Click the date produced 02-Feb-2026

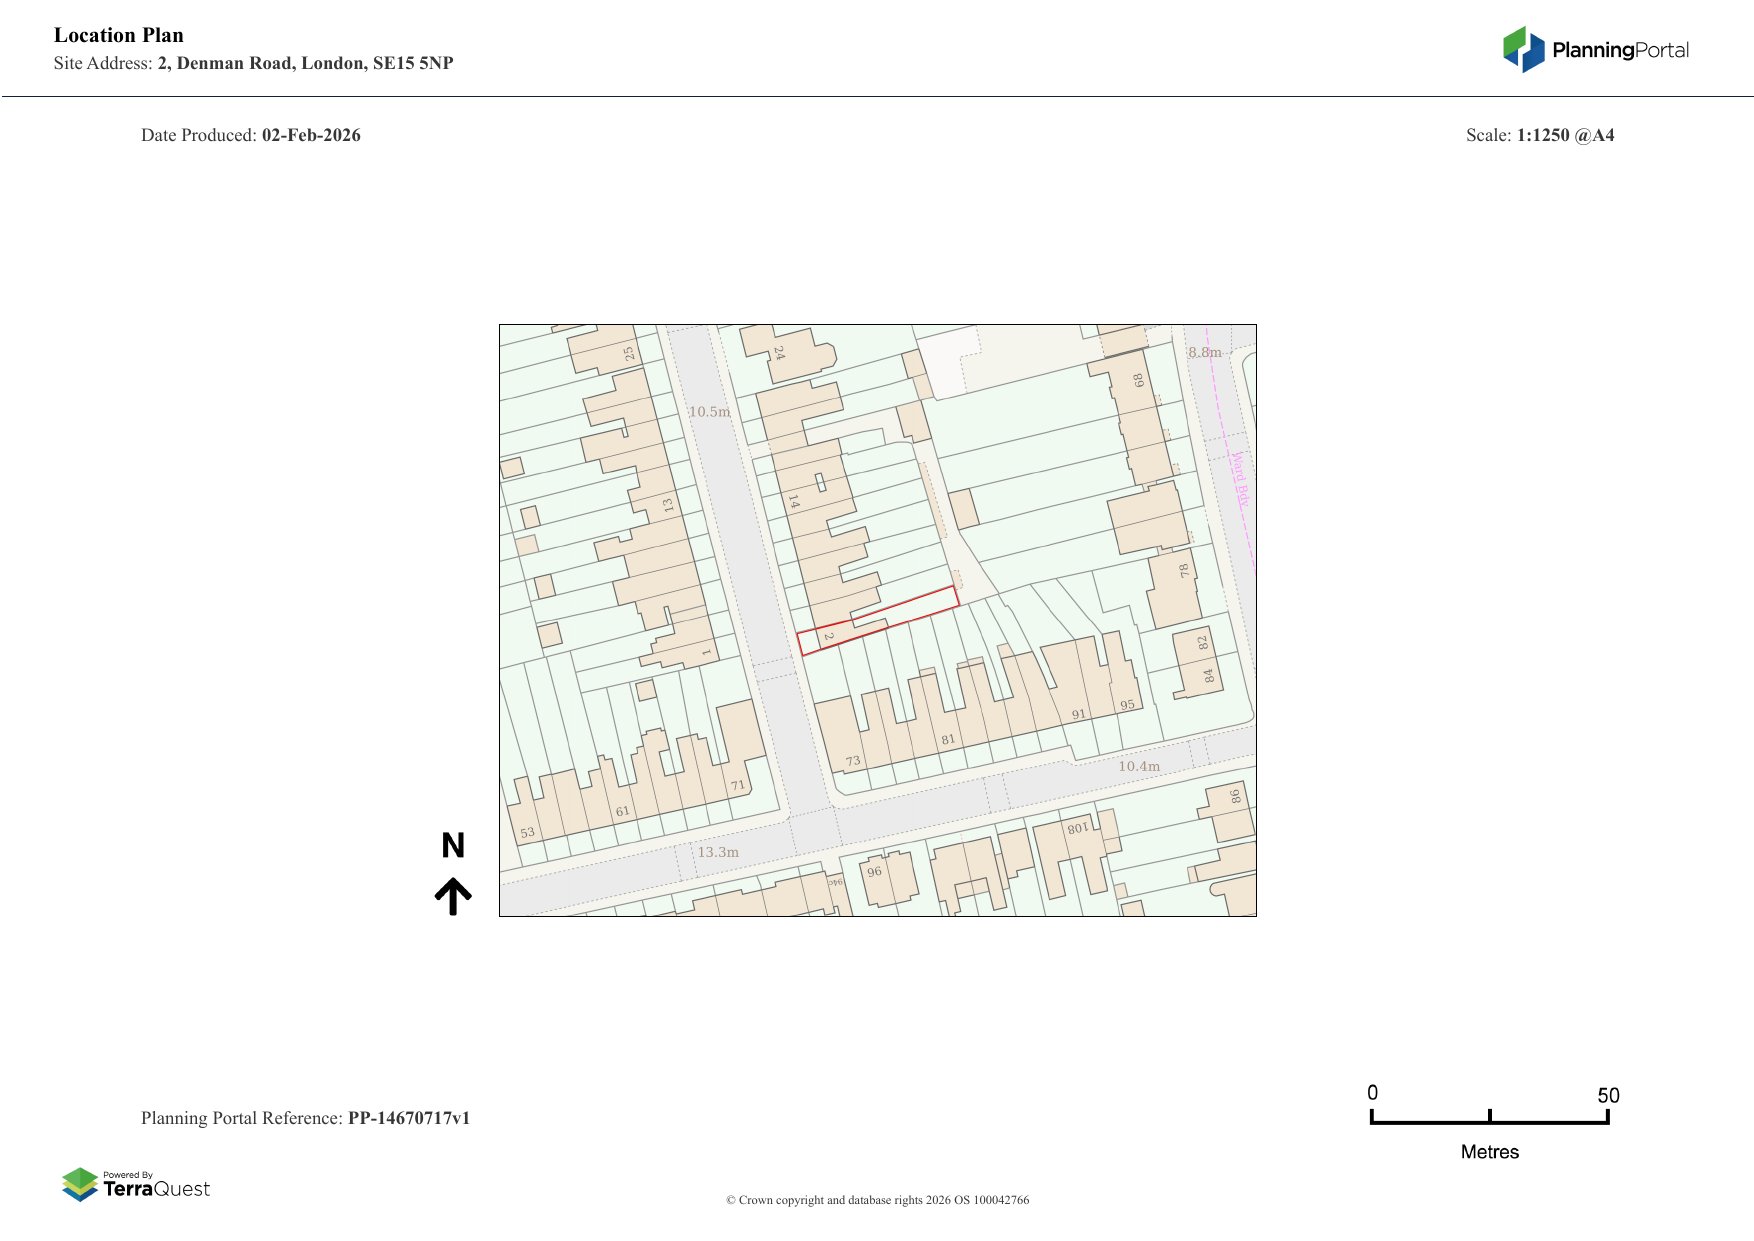(x=311, y=135)
